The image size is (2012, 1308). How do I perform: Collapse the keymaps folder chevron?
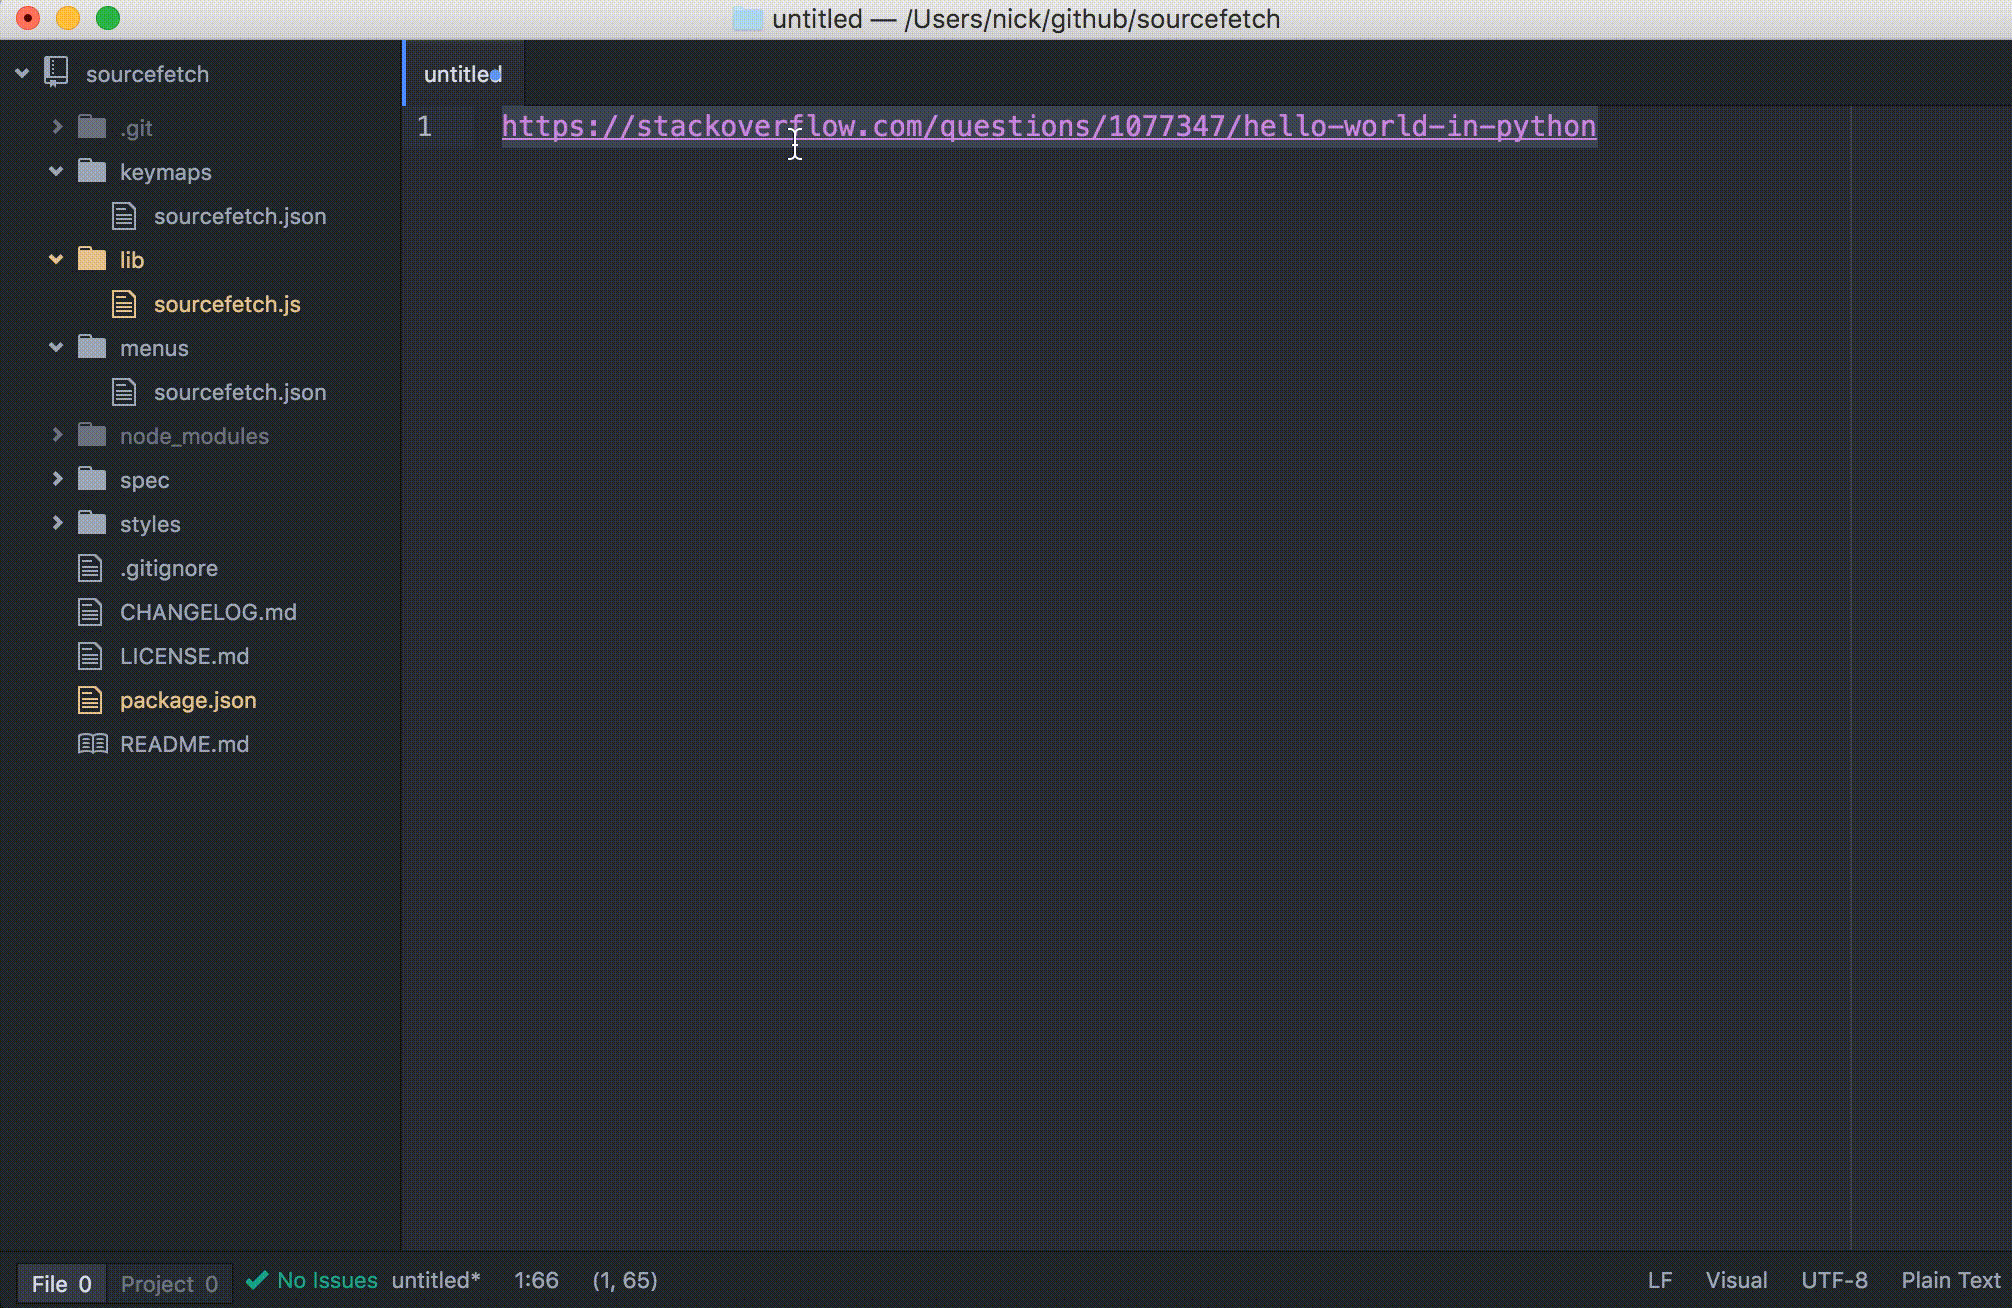(56, 172)
